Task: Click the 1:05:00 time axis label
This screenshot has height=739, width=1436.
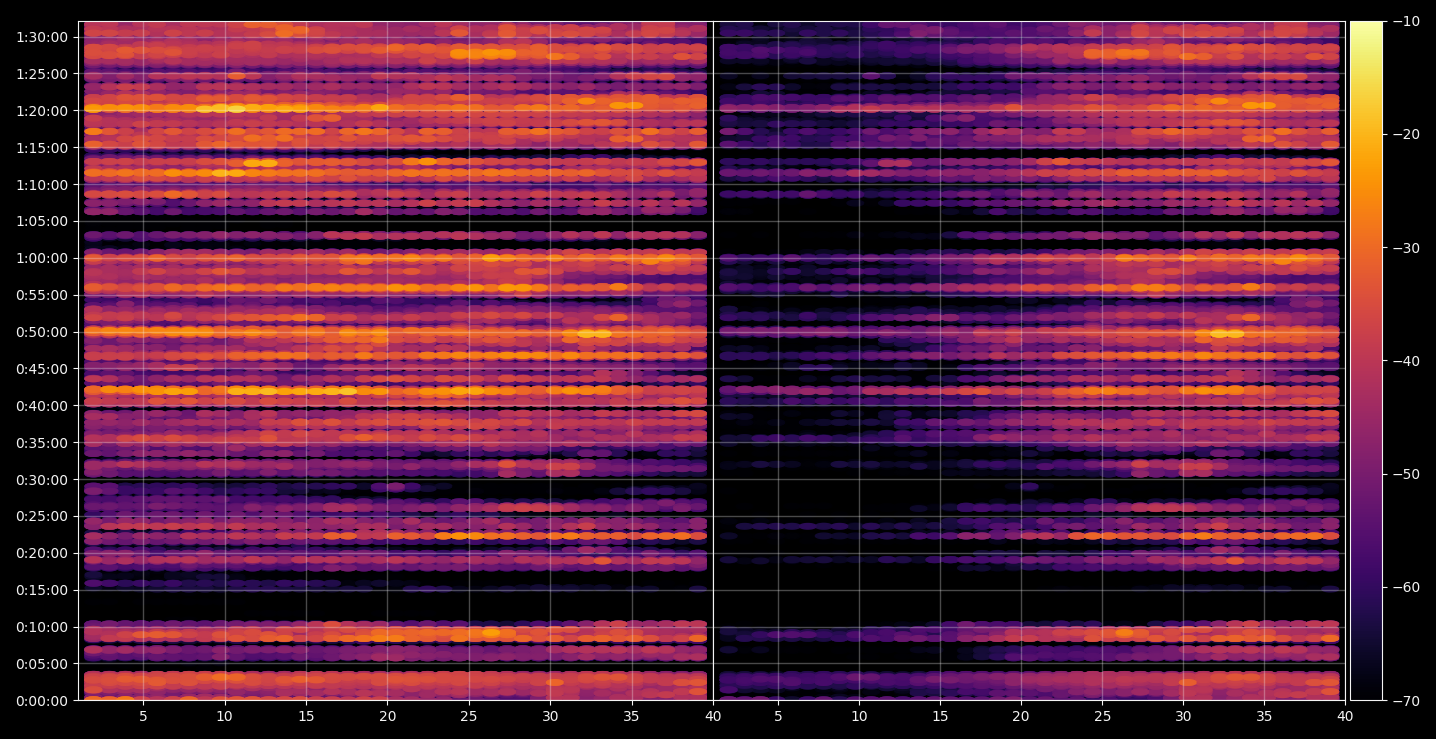Action: pos(42,221)
